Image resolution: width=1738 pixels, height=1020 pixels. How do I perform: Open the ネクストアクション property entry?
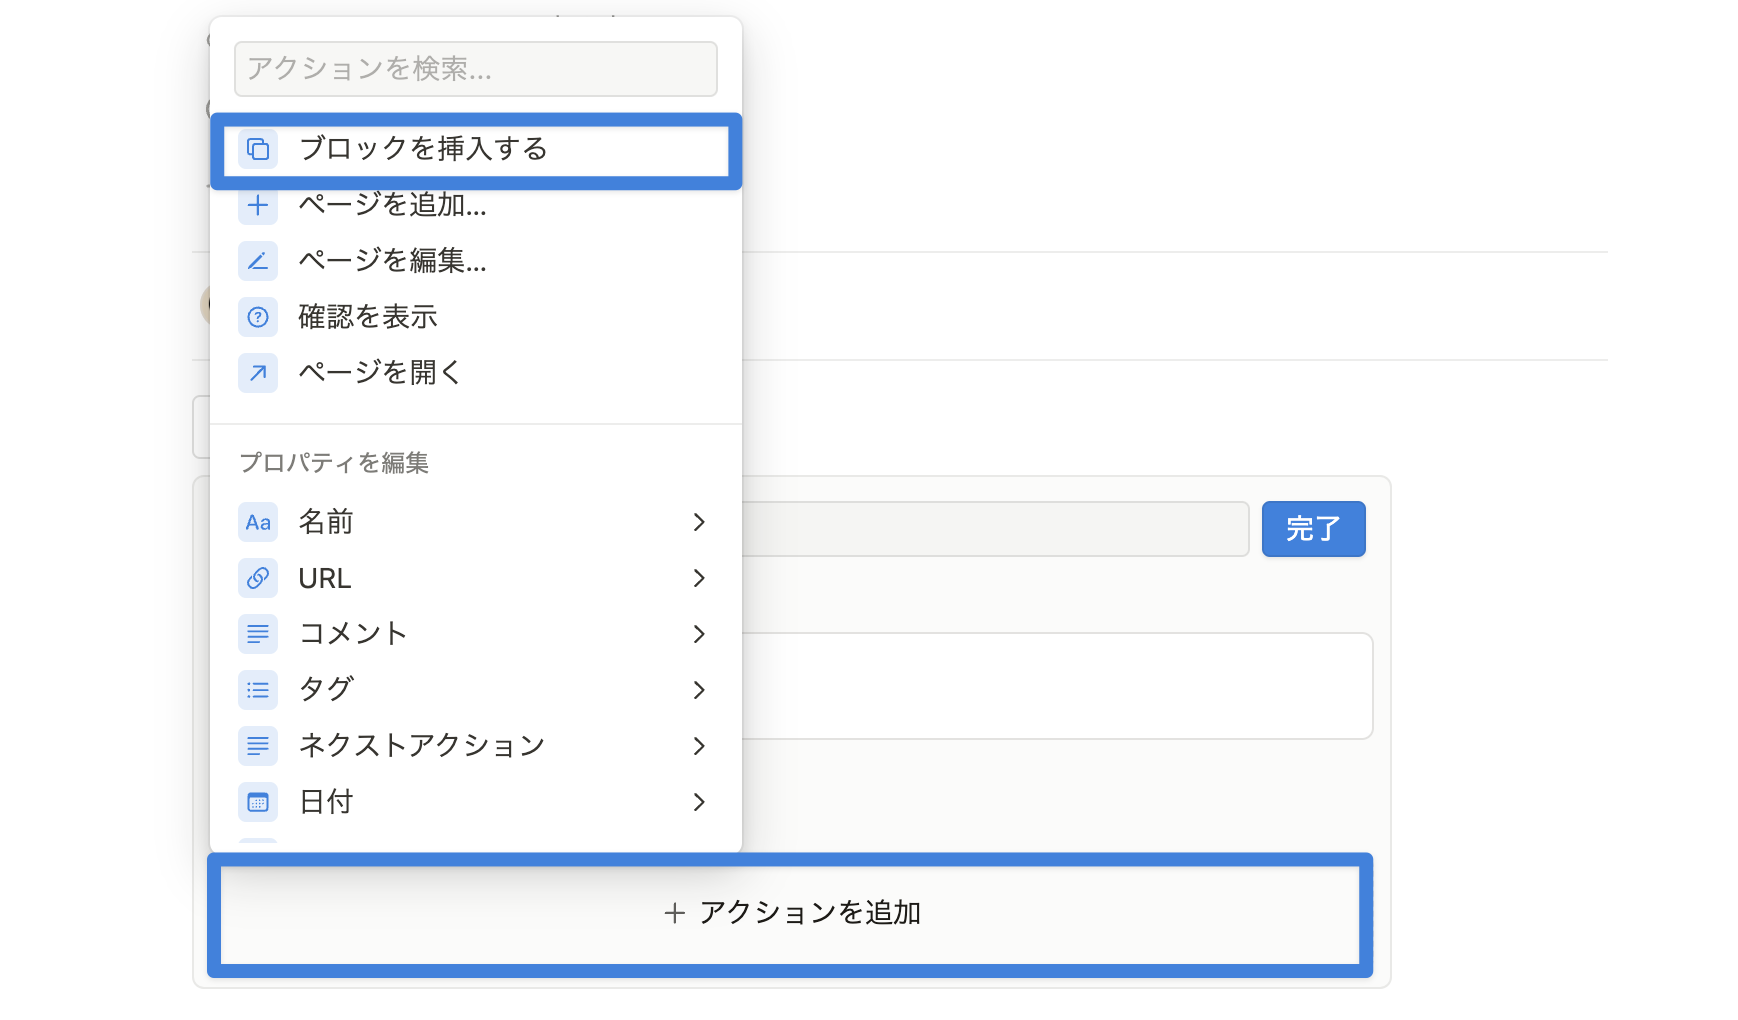(x=476, y=746)
